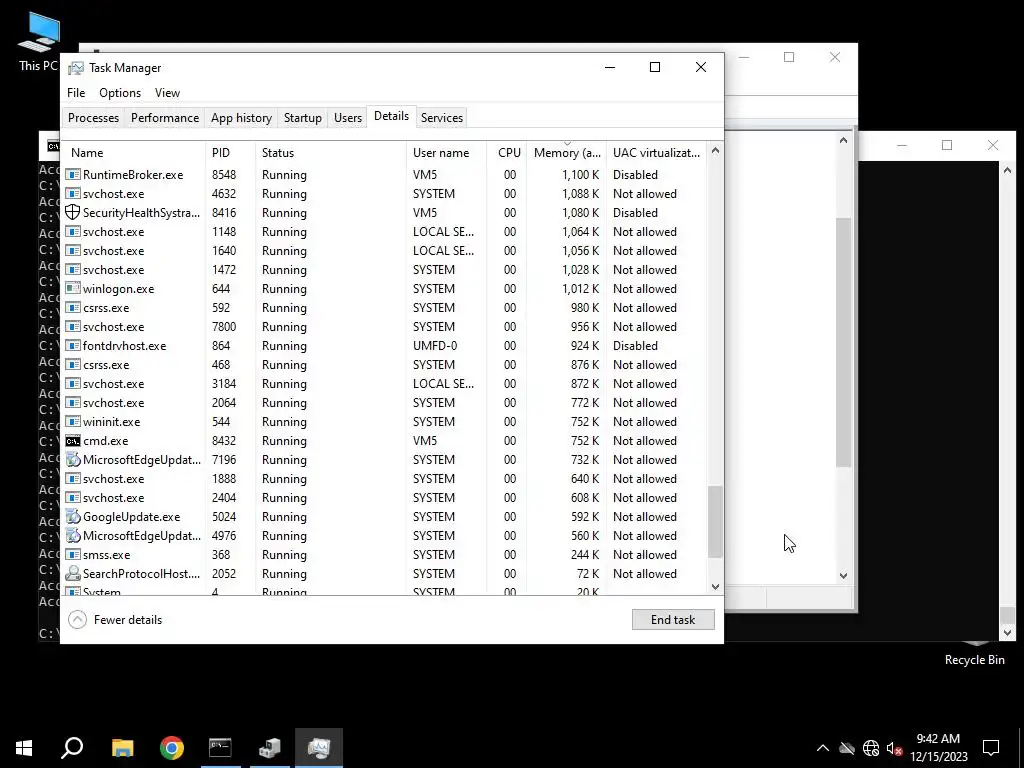The width and height of the screenshot is (1024, 768).
Task: Select svchost.exe row with PID 1888
Action: click(385, 479)
